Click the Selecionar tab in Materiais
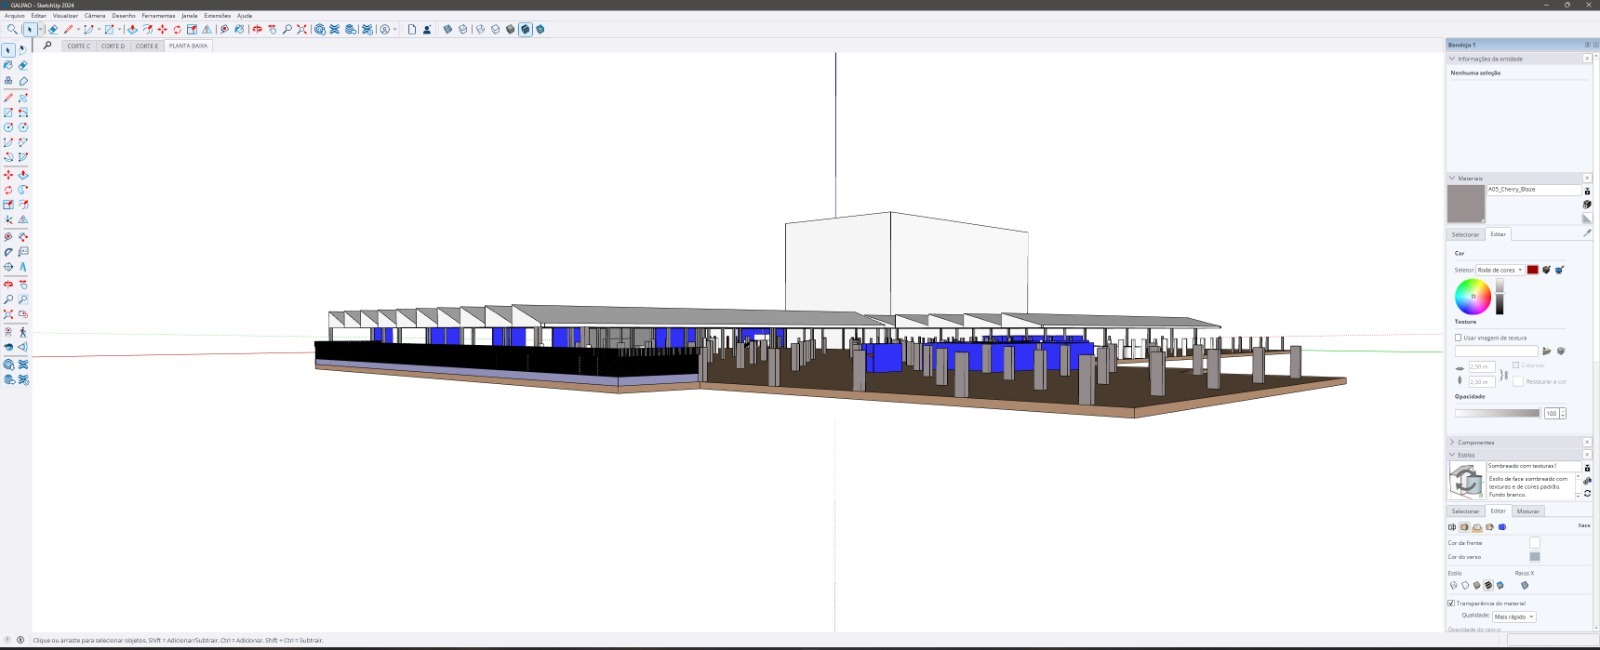 tap(1465, 235)
